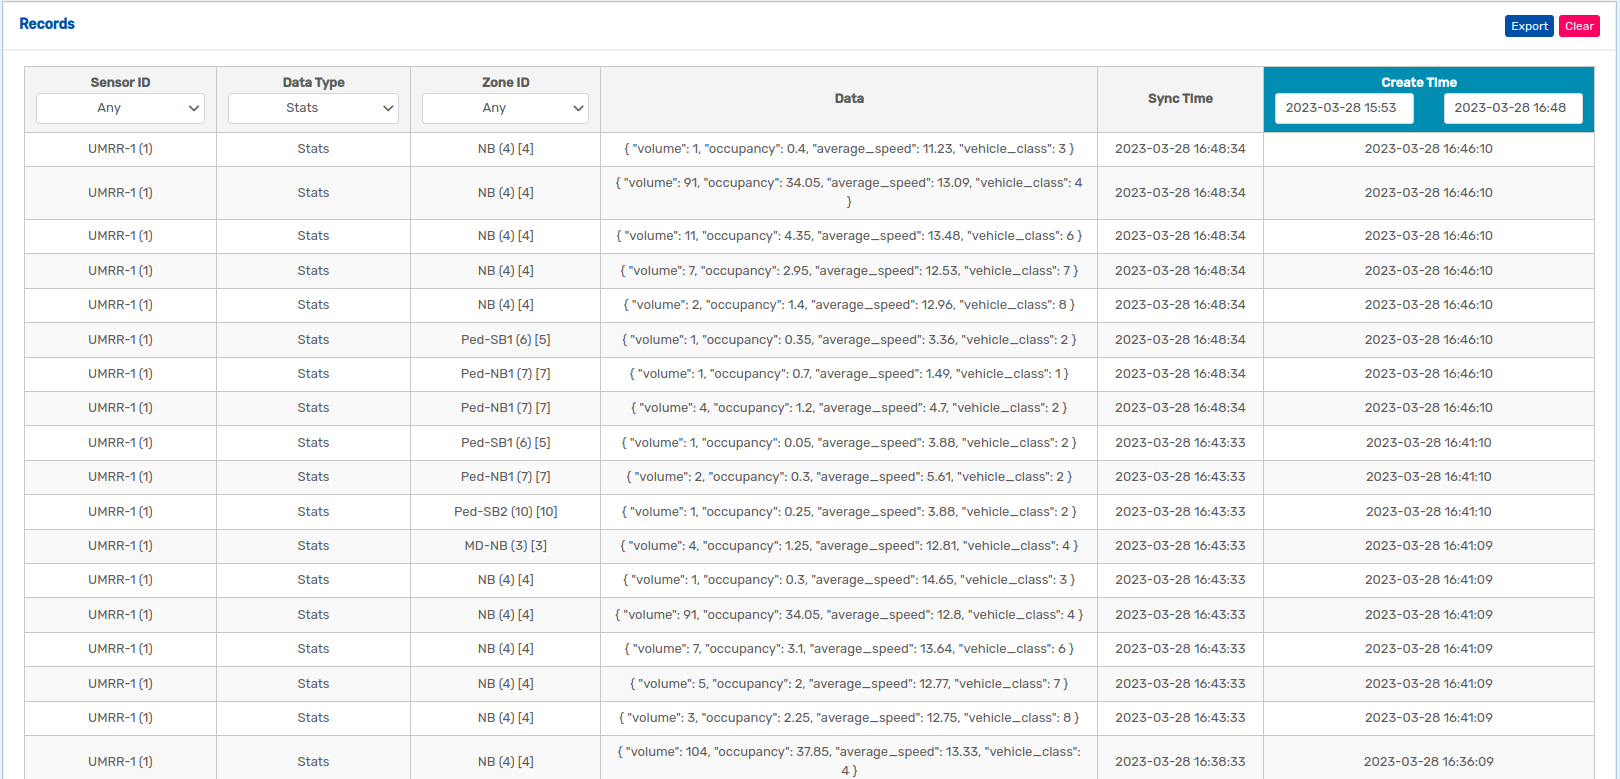Open the Zone ID filter dropdown

coord(505,108)
